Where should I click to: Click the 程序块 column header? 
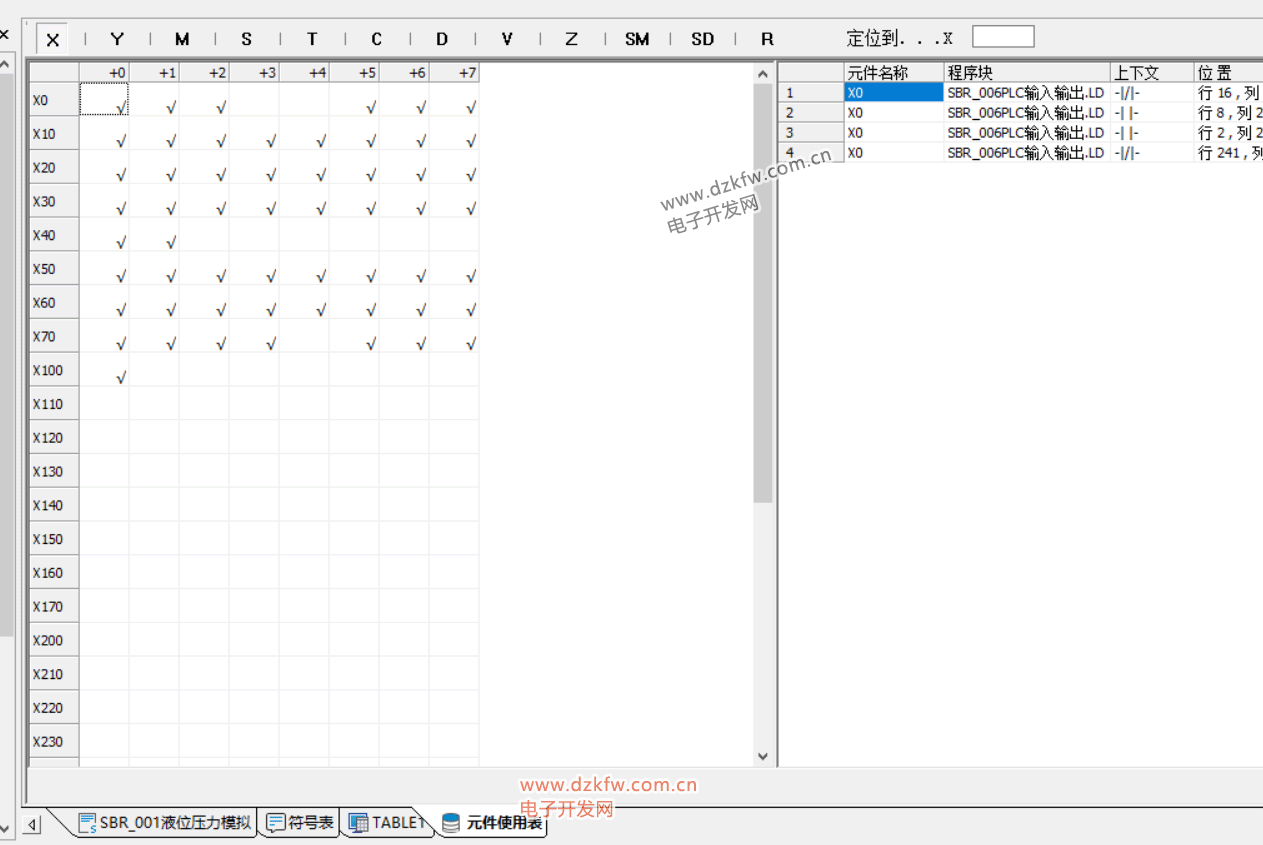(x=1026, y=73)
